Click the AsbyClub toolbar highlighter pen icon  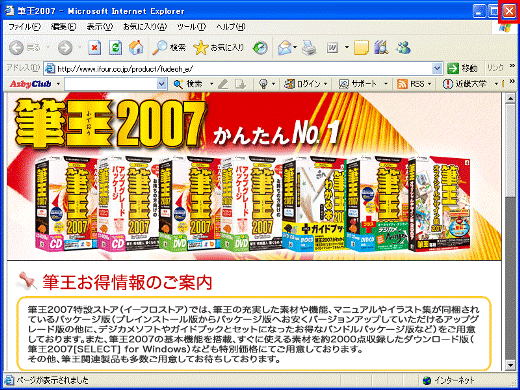click(x=223, y=84)
